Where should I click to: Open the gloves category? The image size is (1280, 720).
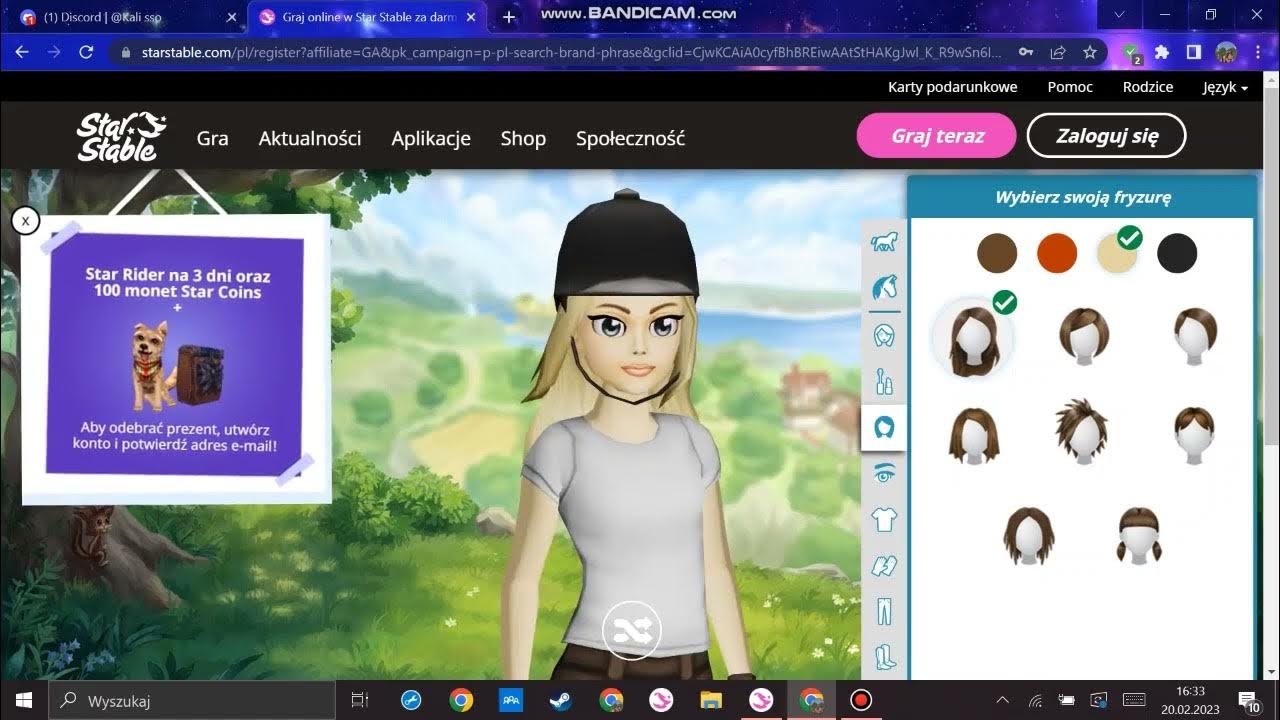click(x=884, y=566)
